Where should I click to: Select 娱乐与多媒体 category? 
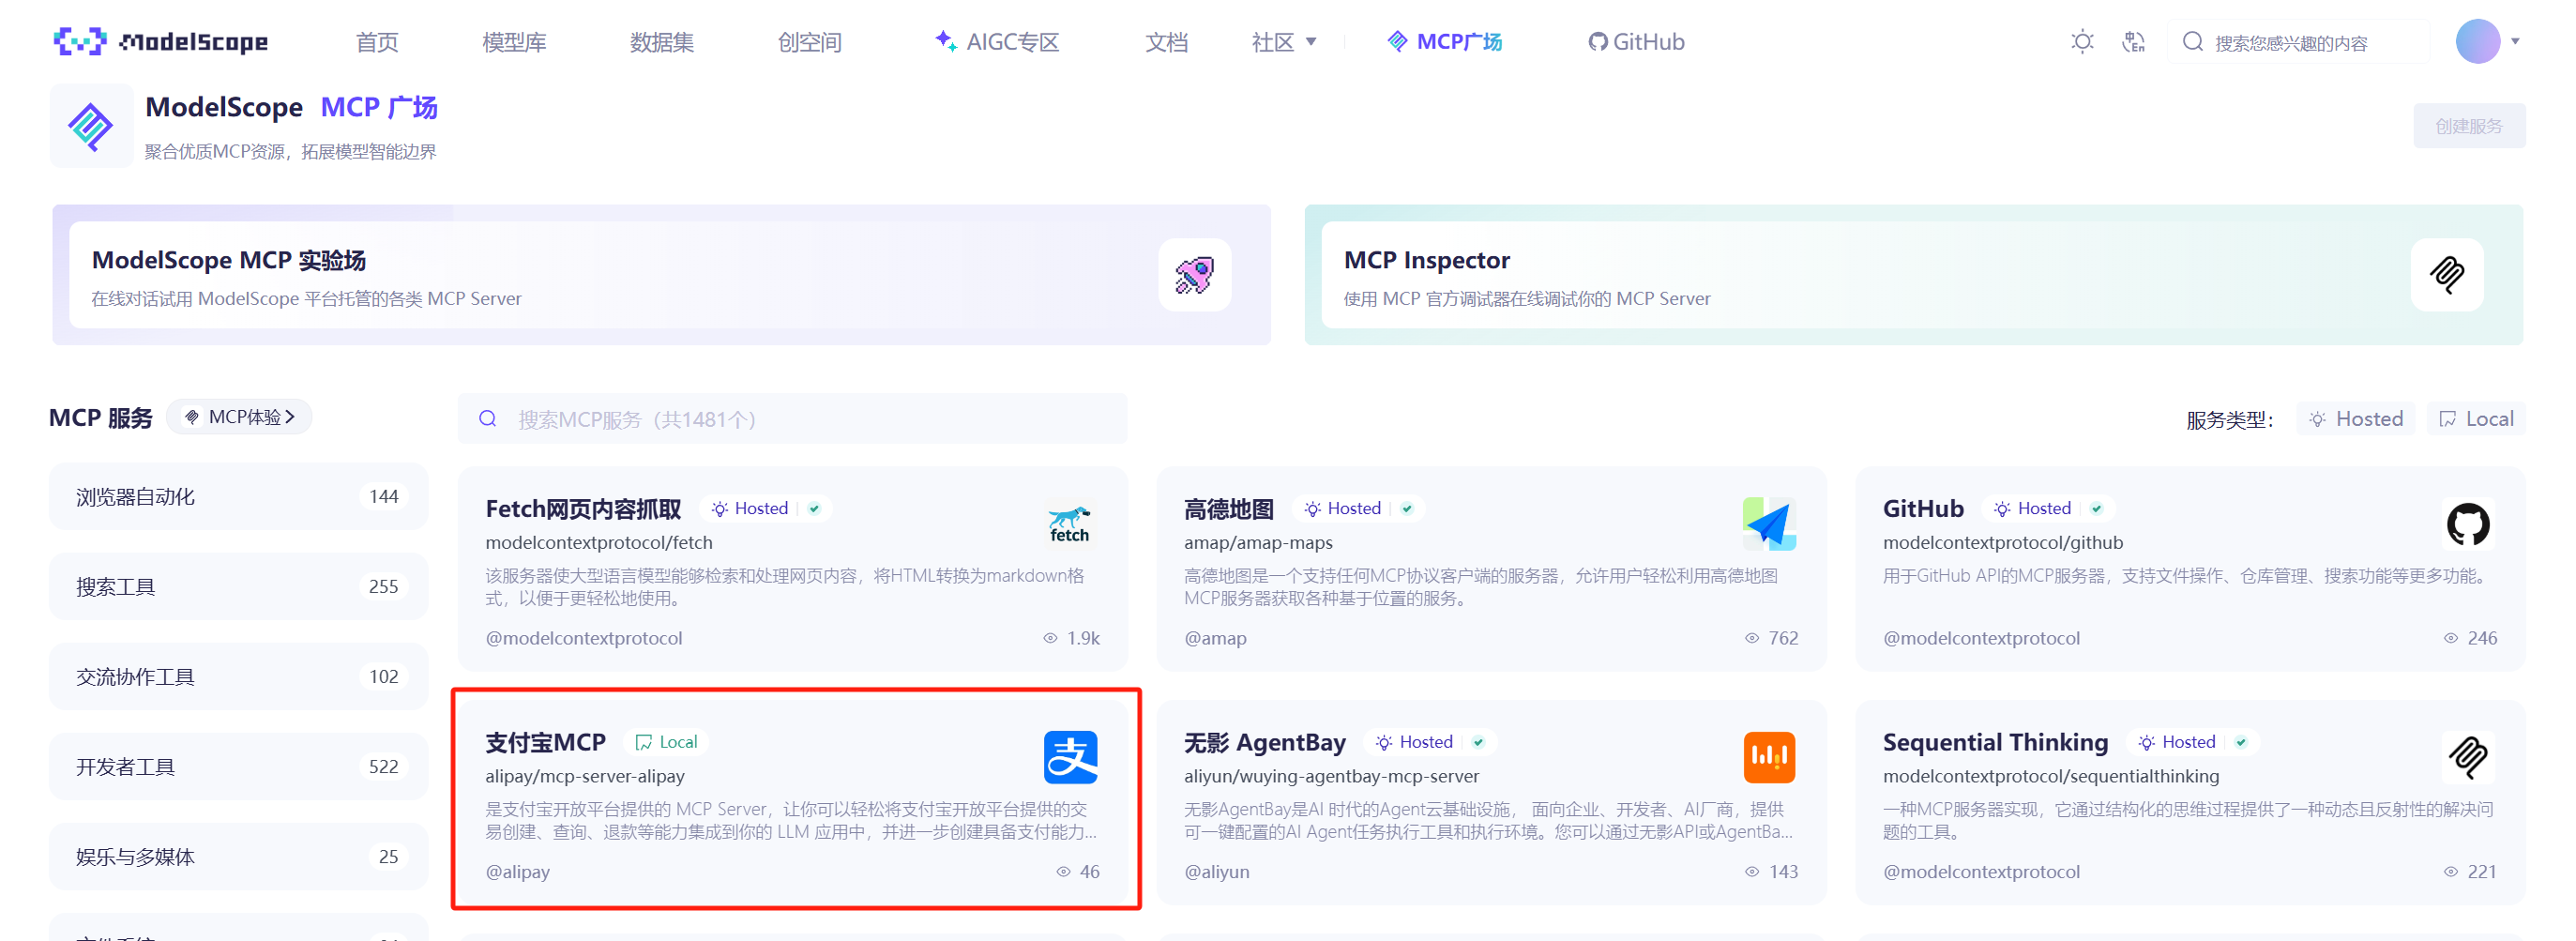238,857
